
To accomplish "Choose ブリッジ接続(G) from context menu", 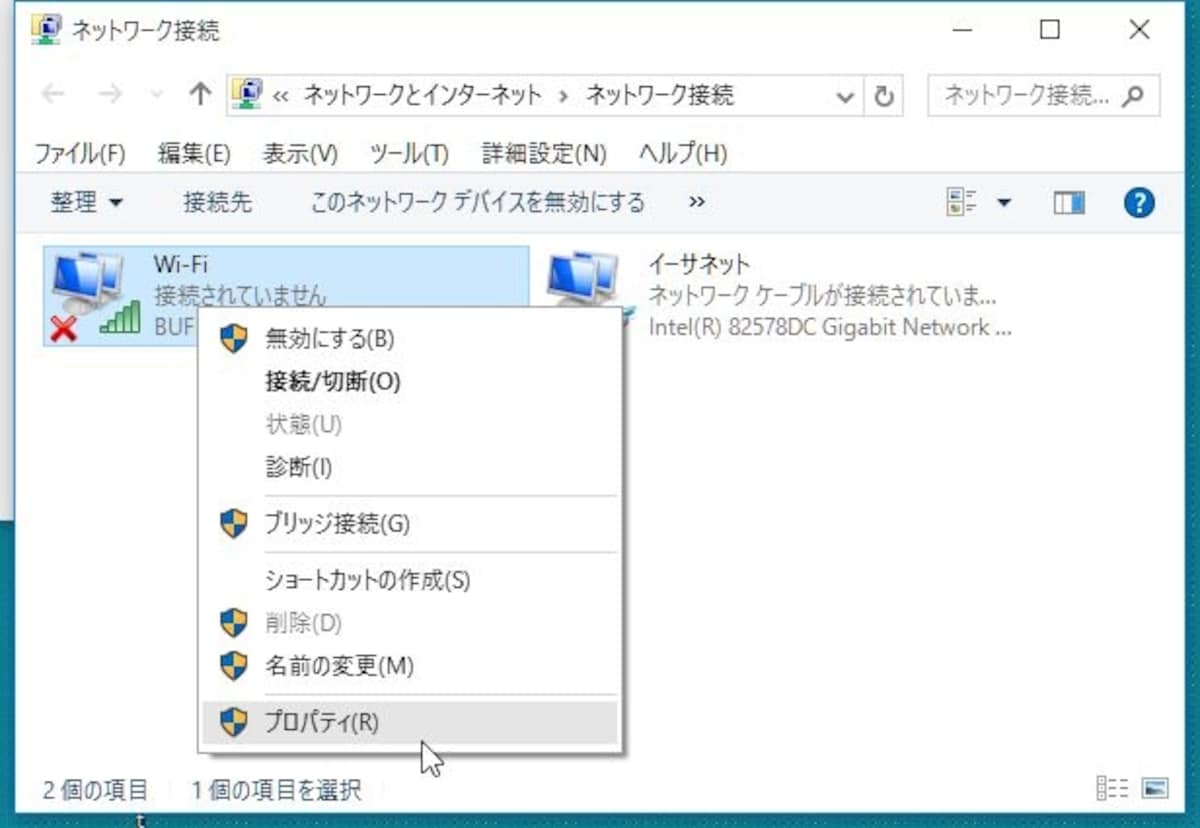I will pyautogui.click(x=410, y=523).
